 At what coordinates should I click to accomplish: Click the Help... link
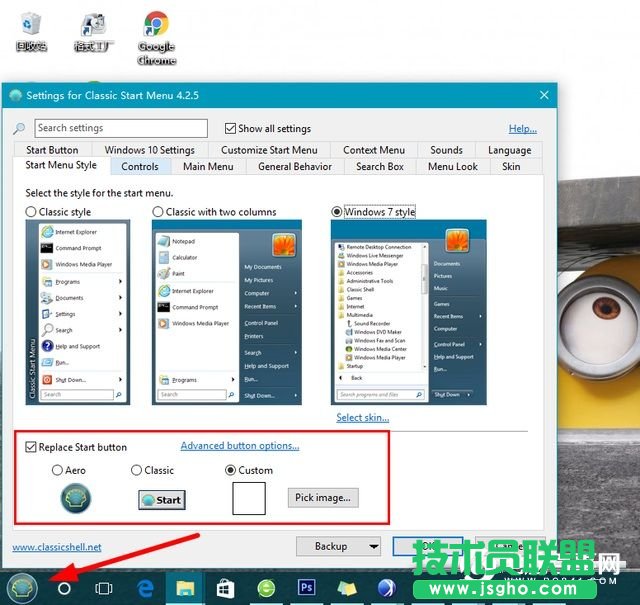coord(523,129)
